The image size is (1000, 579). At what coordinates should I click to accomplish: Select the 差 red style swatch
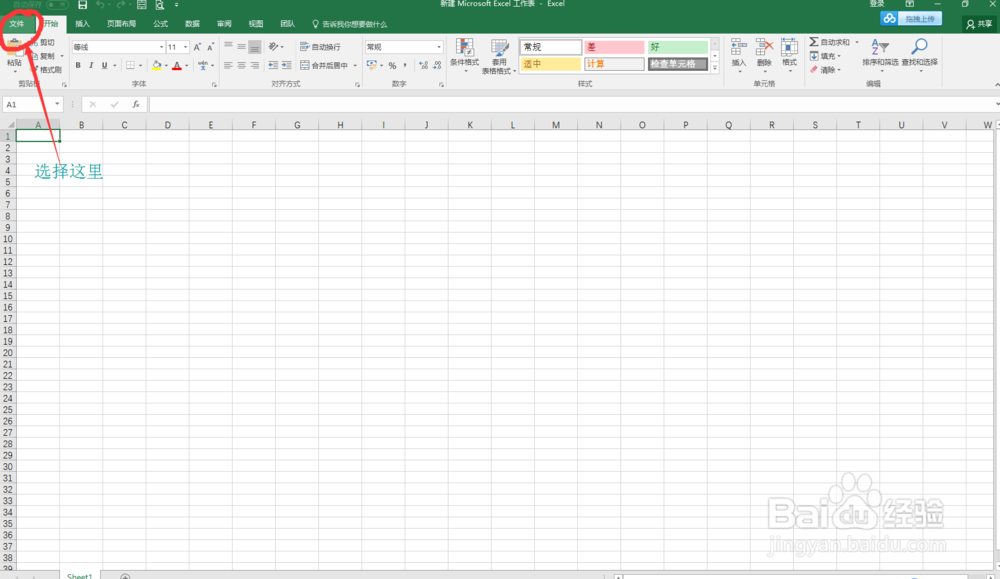point(614,46)
